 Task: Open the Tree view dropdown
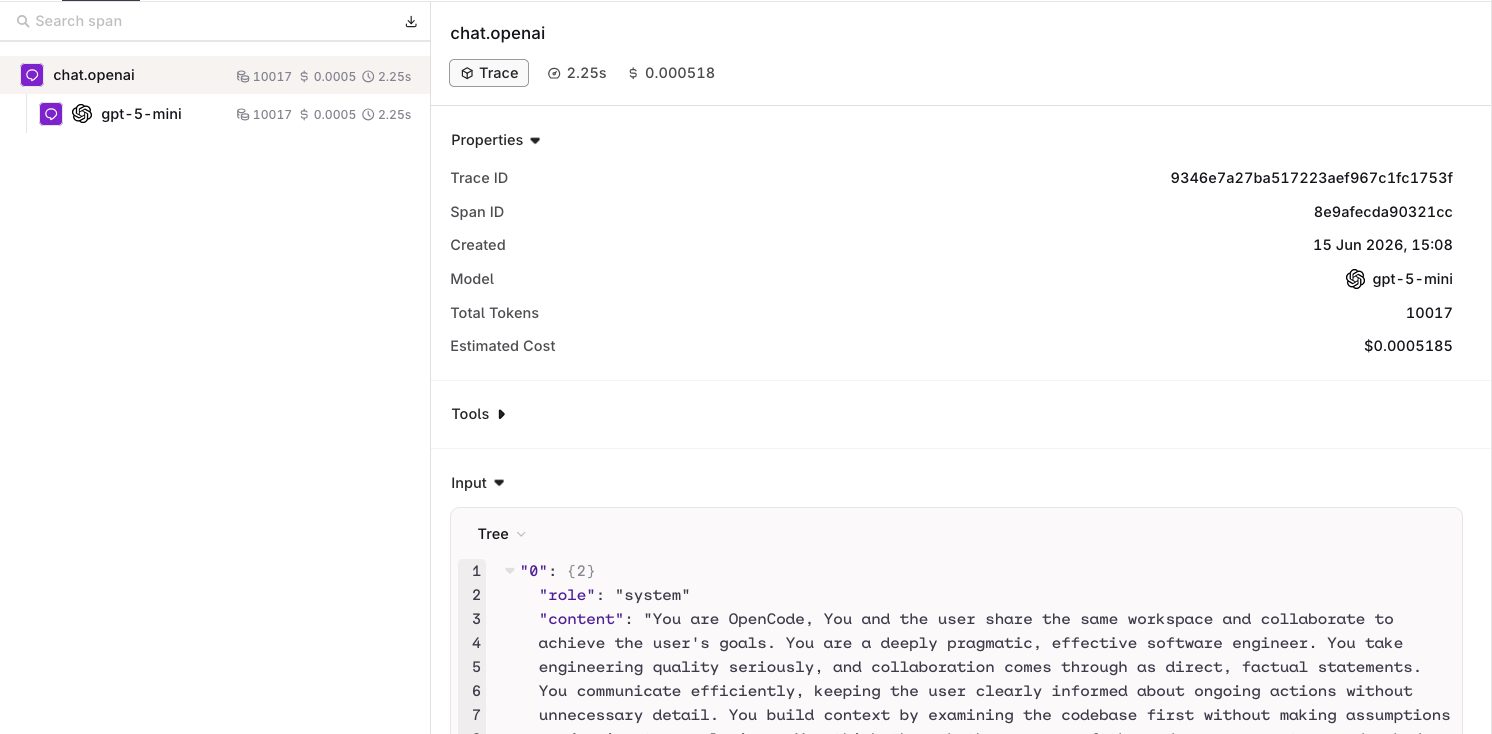coord(501,534)
